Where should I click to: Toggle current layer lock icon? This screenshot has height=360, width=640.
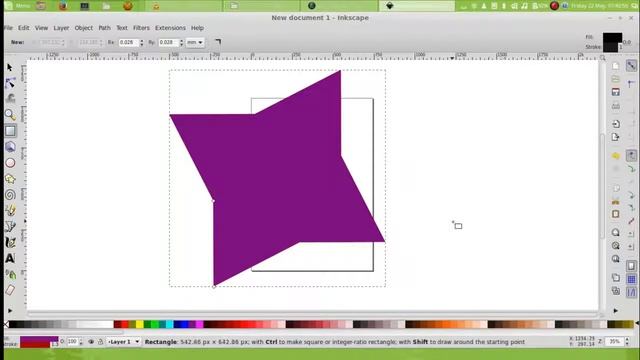[100, 342]
